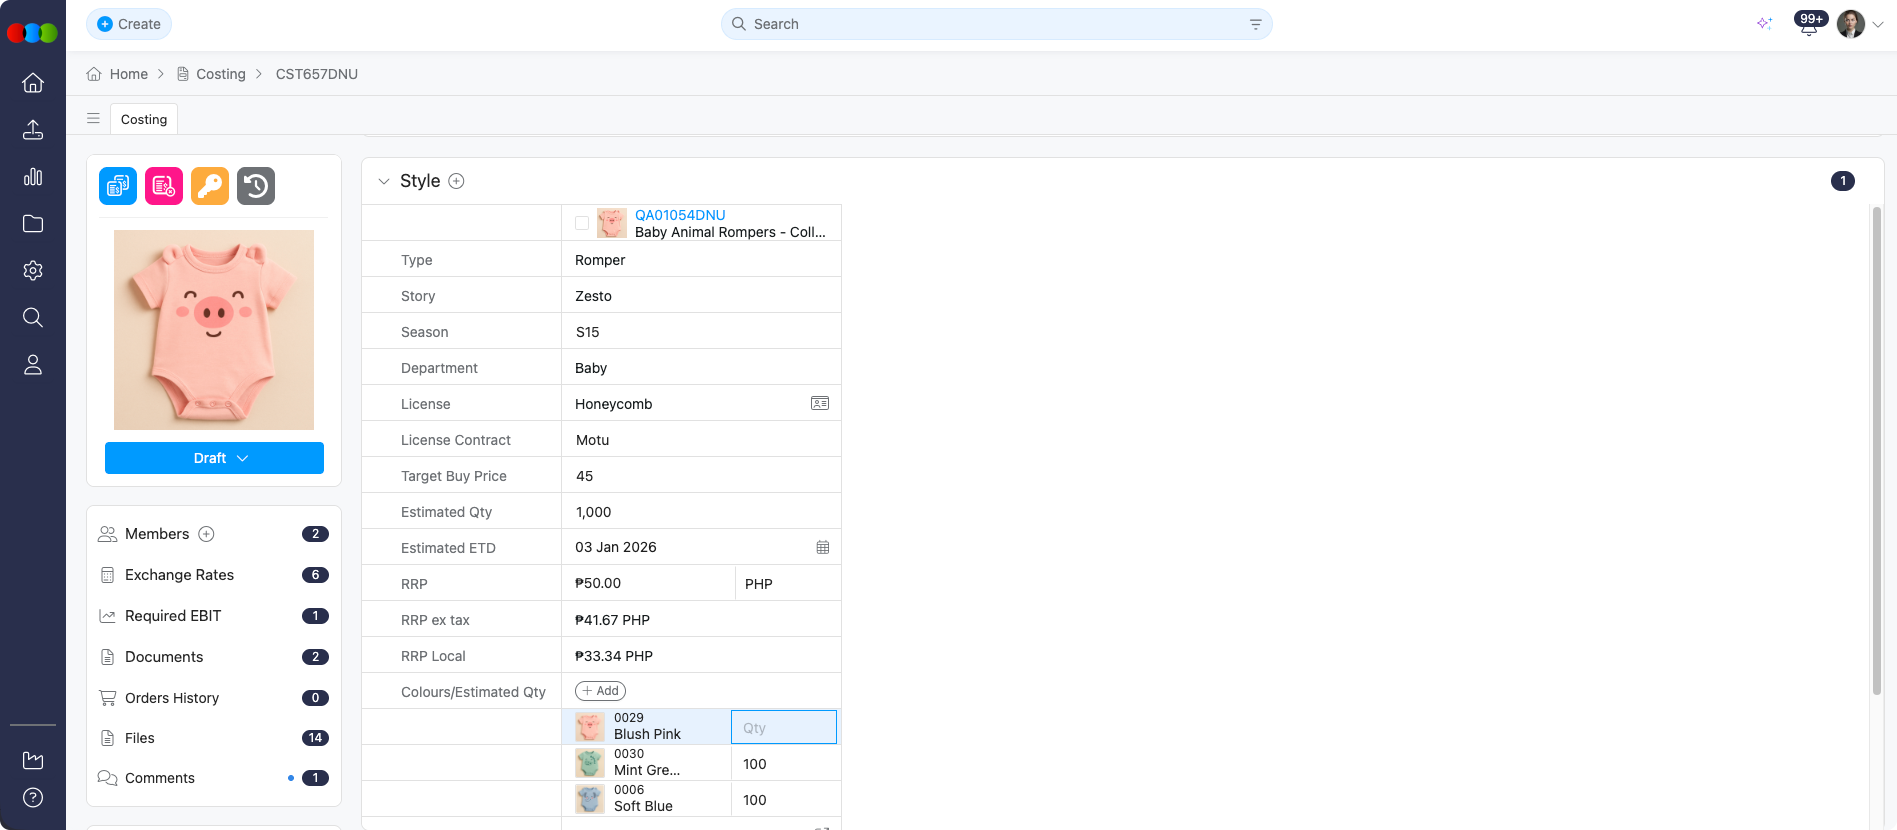Tick the checkbox beside QA01054DNU style
Image resolution: width=1897 pixels, height=830 pixels.
coord(582,223)
